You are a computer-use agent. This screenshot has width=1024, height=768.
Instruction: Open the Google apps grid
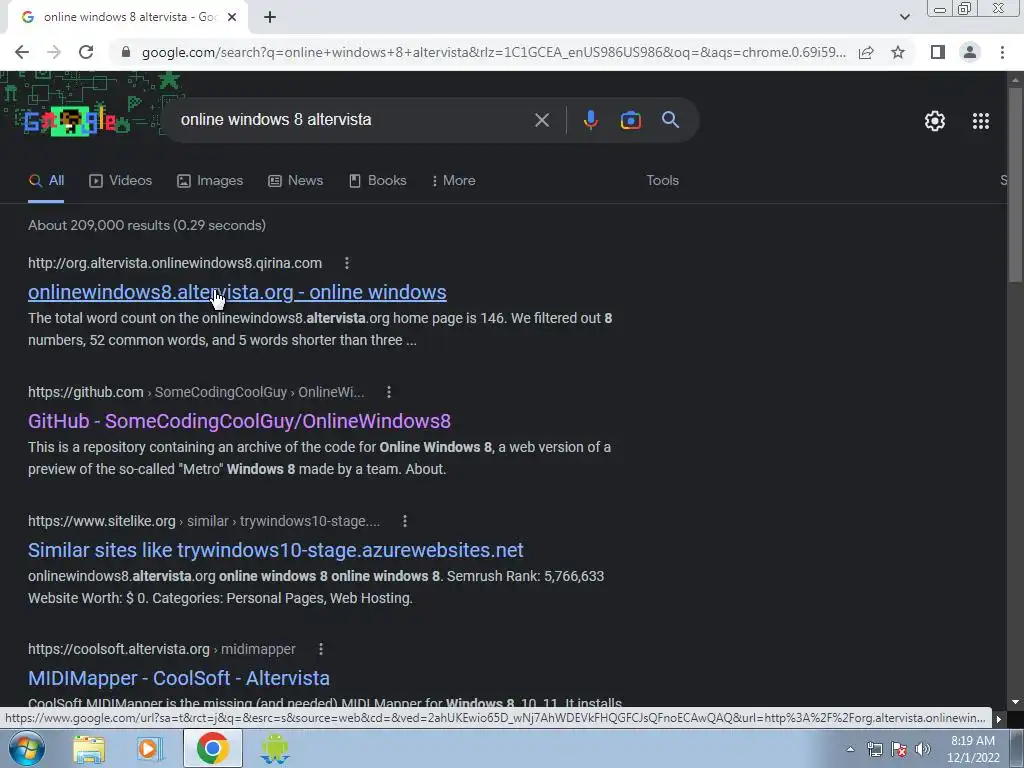click(980, 121)
